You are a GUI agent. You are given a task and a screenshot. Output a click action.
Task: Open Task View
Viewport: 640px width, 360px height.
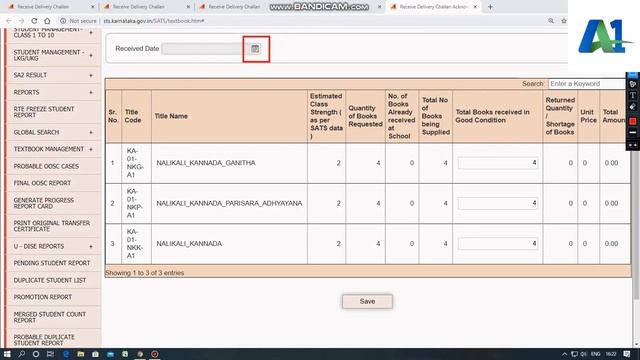pos(50,354)
